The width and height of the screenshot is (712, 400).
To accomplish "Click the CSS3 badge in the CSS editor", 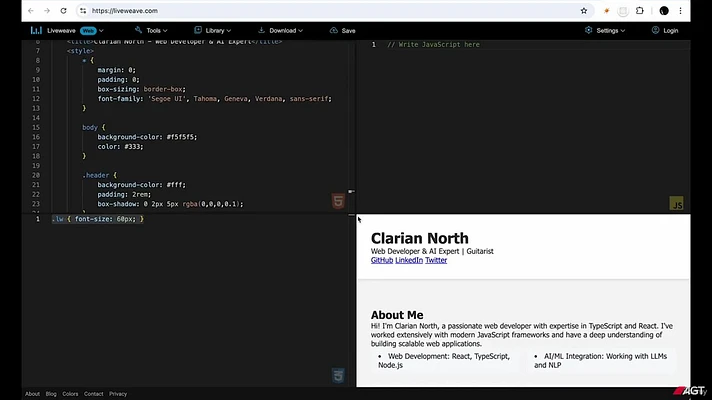I will 338,375.
